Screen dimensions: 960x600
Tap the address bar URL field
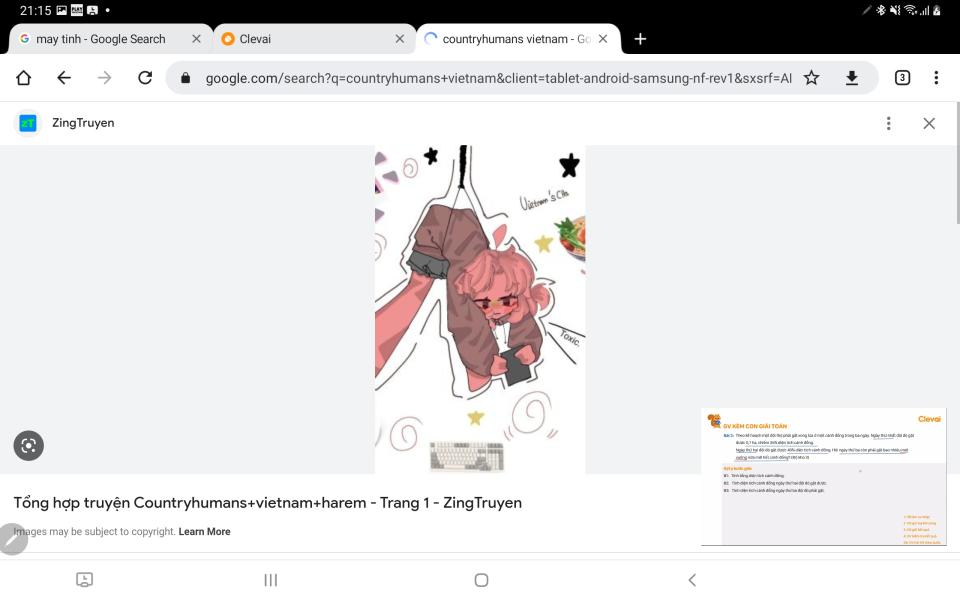coord(497,78)
